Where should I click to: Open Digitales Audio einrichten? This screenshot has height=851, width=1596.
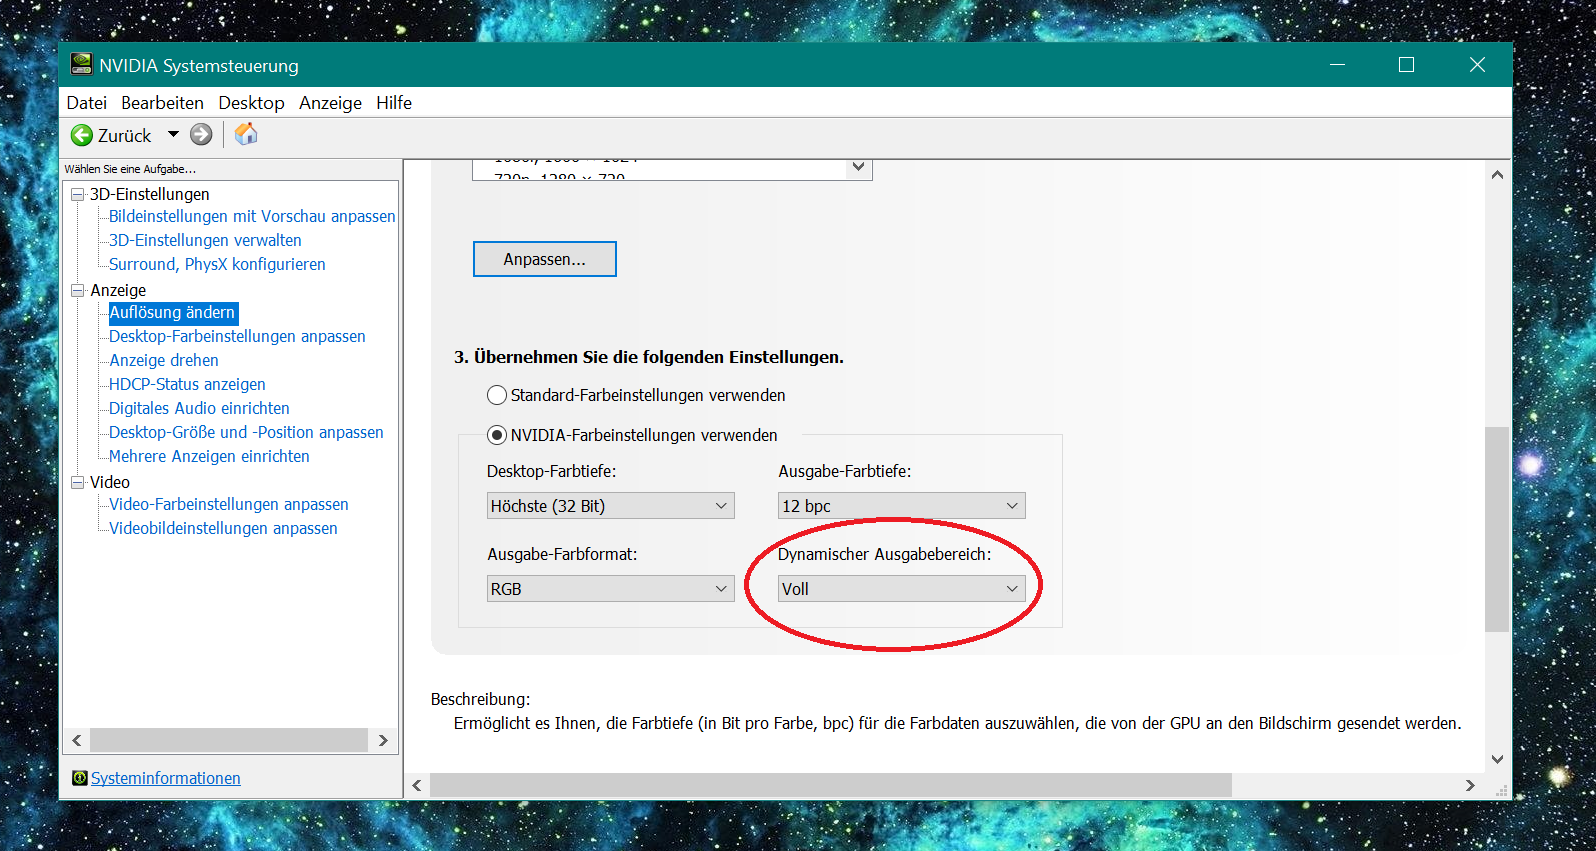[199, 408]
